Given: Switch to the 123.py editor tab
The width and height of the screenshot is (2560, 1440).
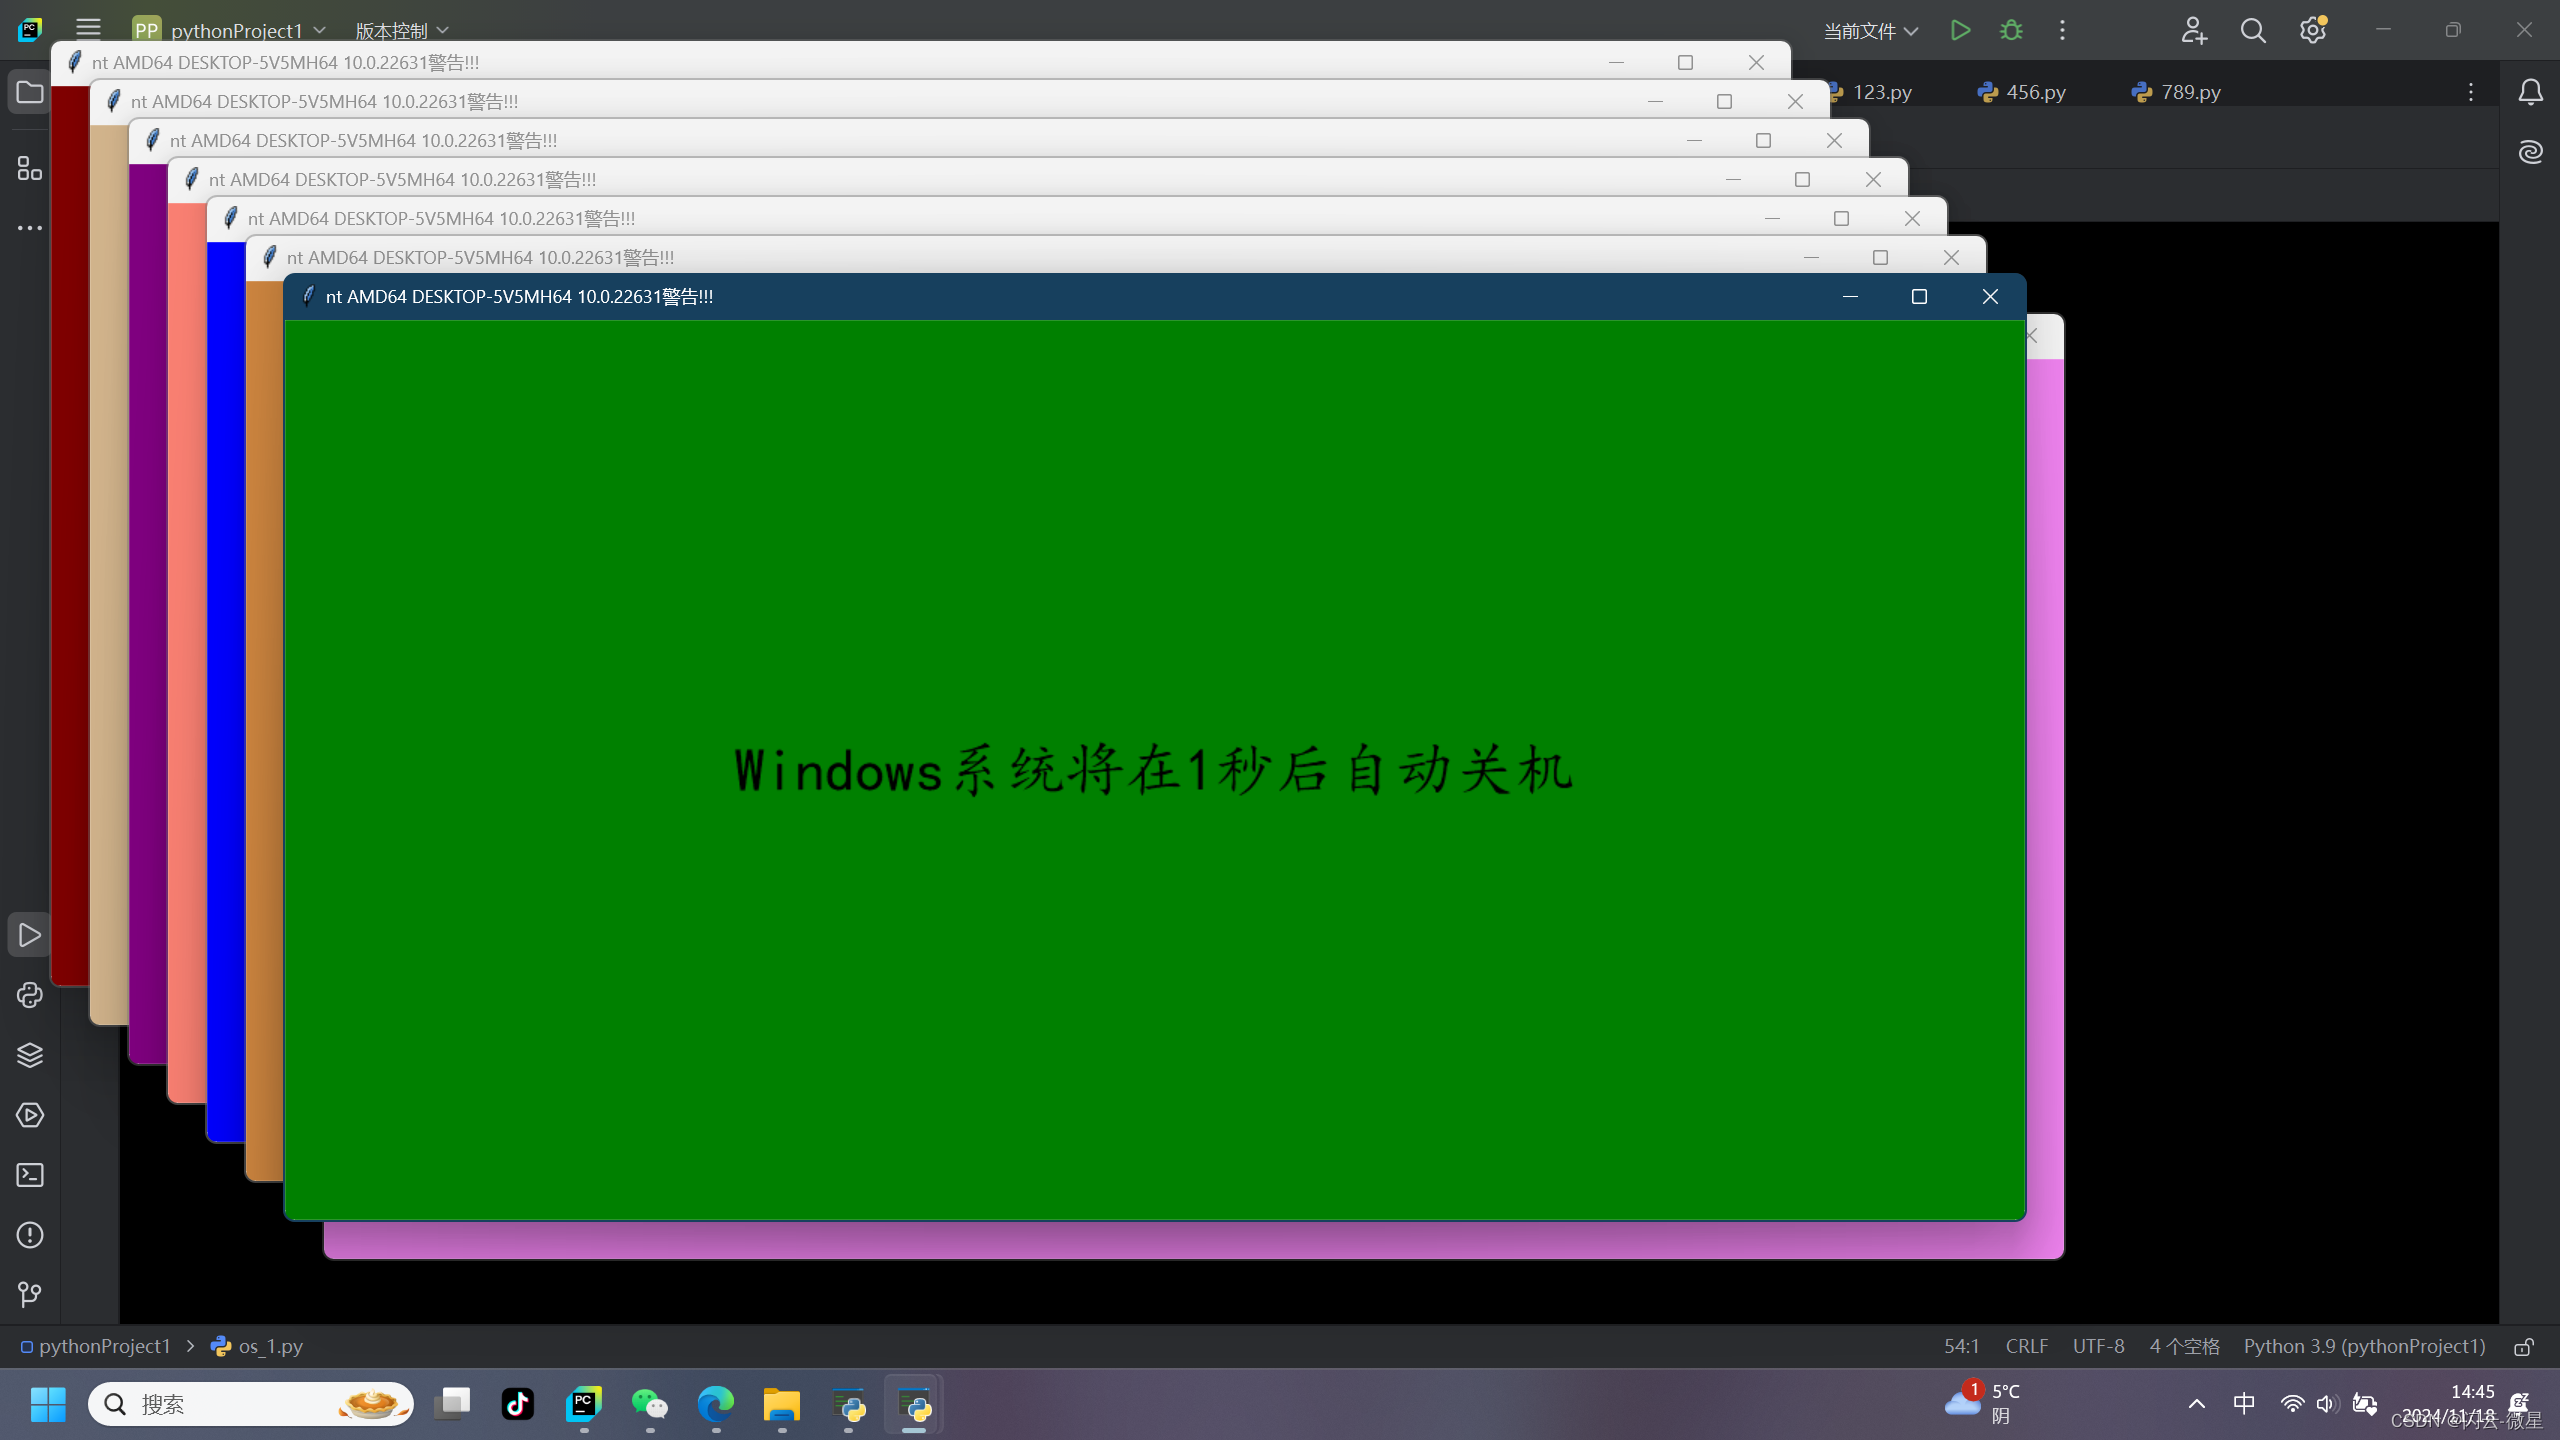Looking at the screenshot, I should coord(1870,92).
